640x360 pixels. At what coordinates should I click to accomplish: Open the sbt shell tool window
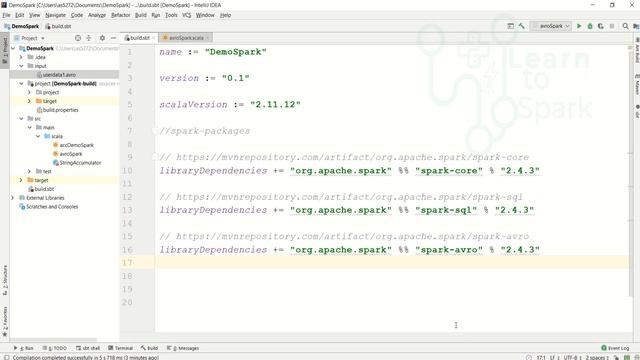[x=88, y=348]
